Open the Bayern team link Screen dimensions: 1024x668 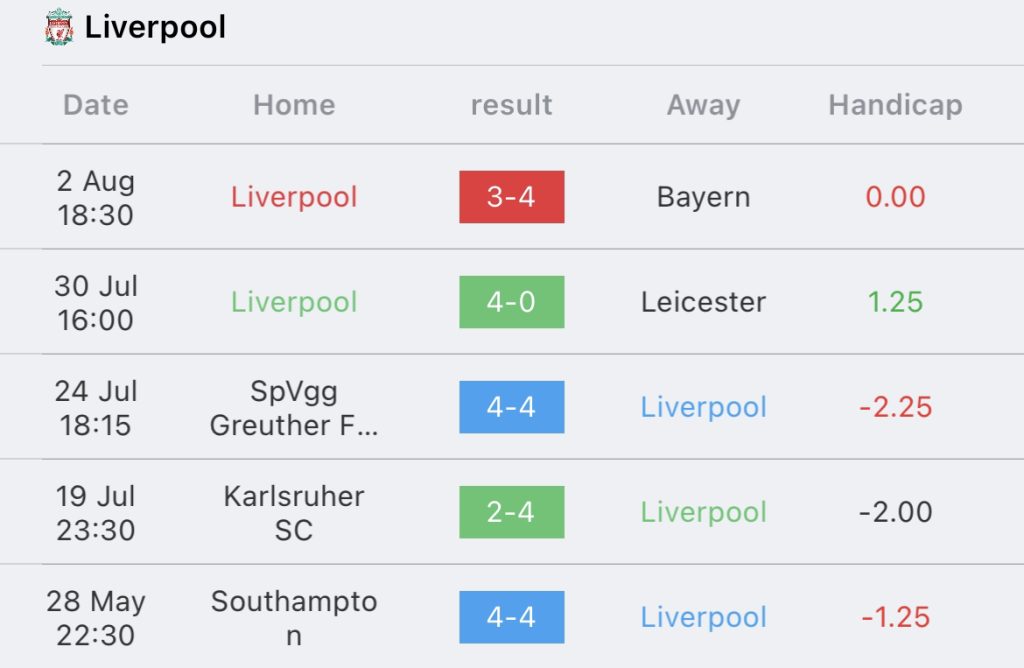[704, 197]
